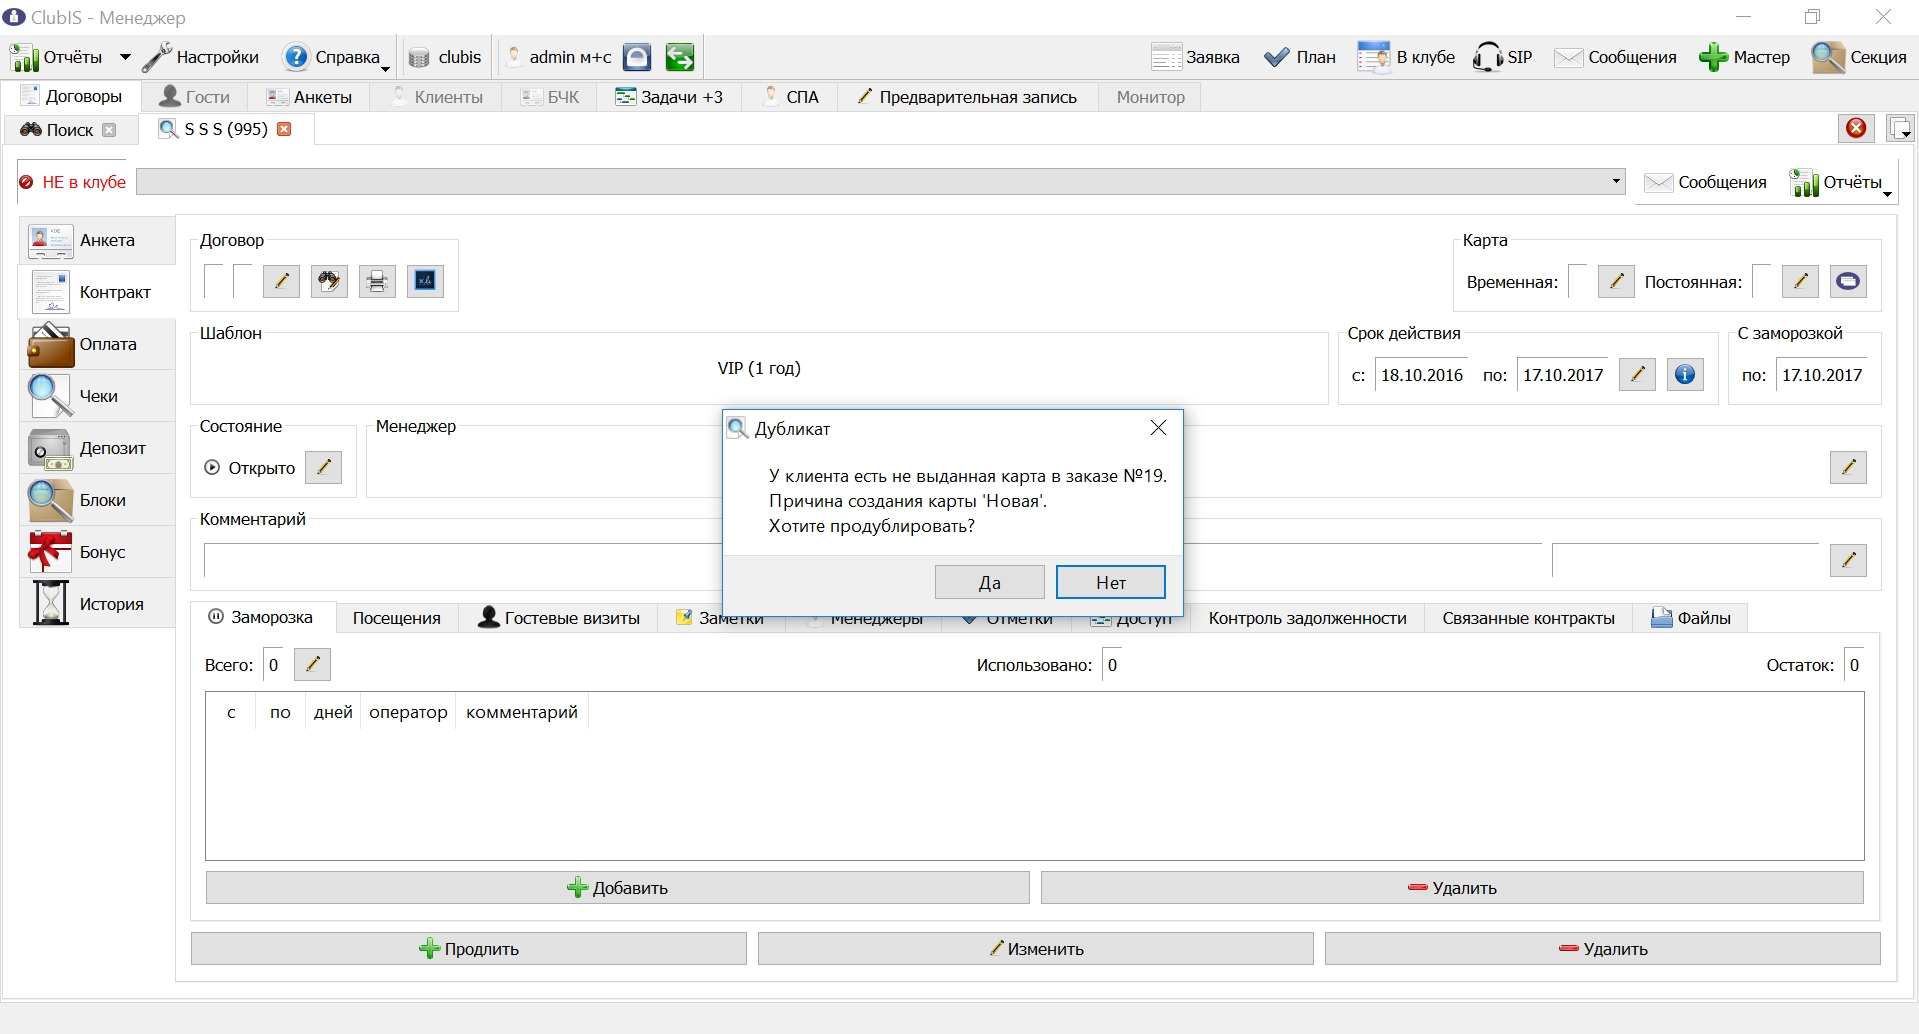
Task: Click the Комментарий text field
Action: 462,560
